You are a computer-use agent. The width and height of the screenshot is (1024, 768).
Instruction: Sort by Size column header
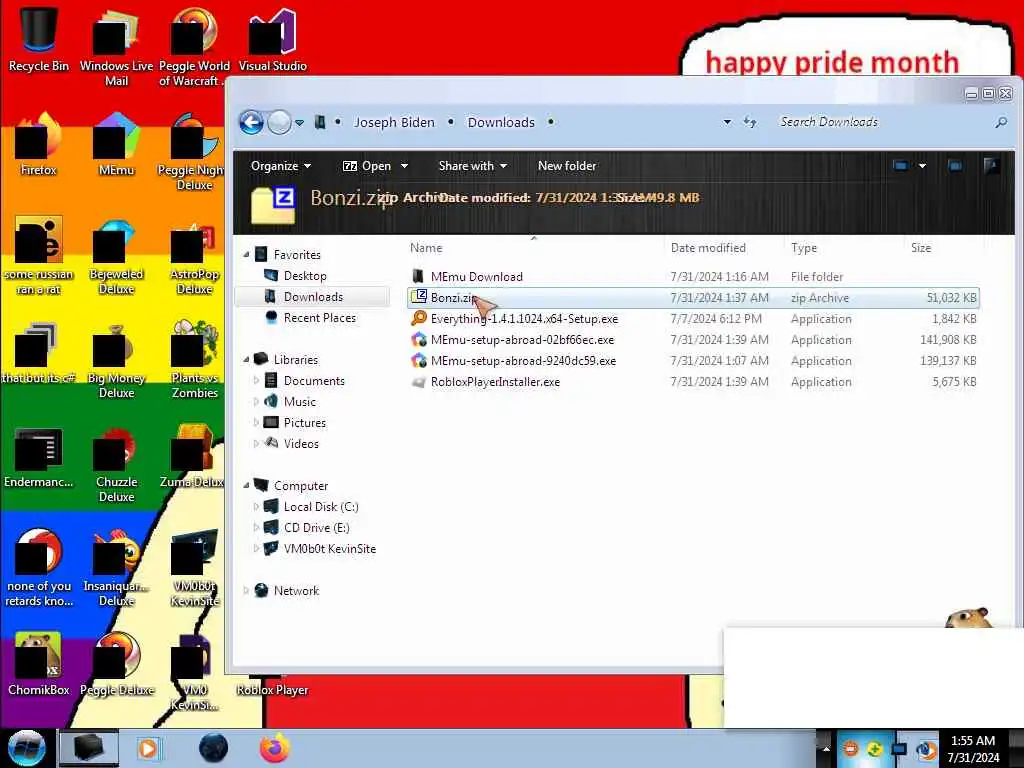[921, 248]
